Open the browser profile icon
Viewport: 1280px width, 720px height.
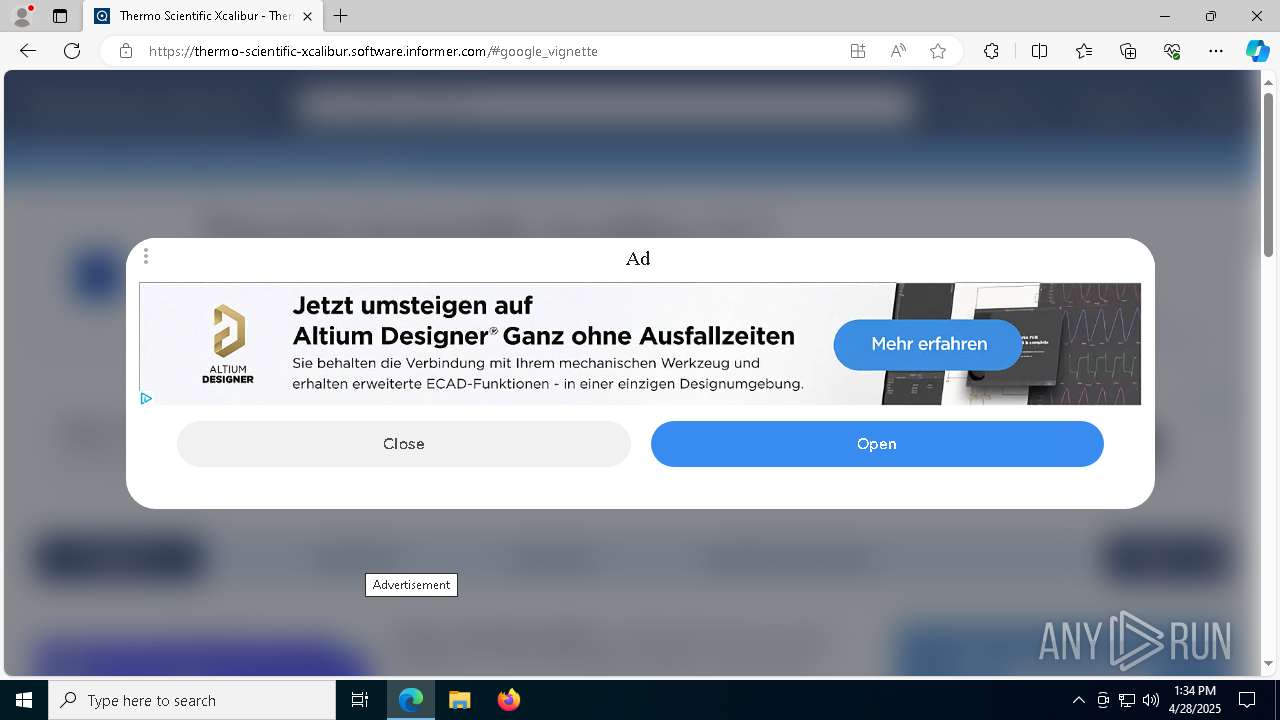[x=21, y=16]
